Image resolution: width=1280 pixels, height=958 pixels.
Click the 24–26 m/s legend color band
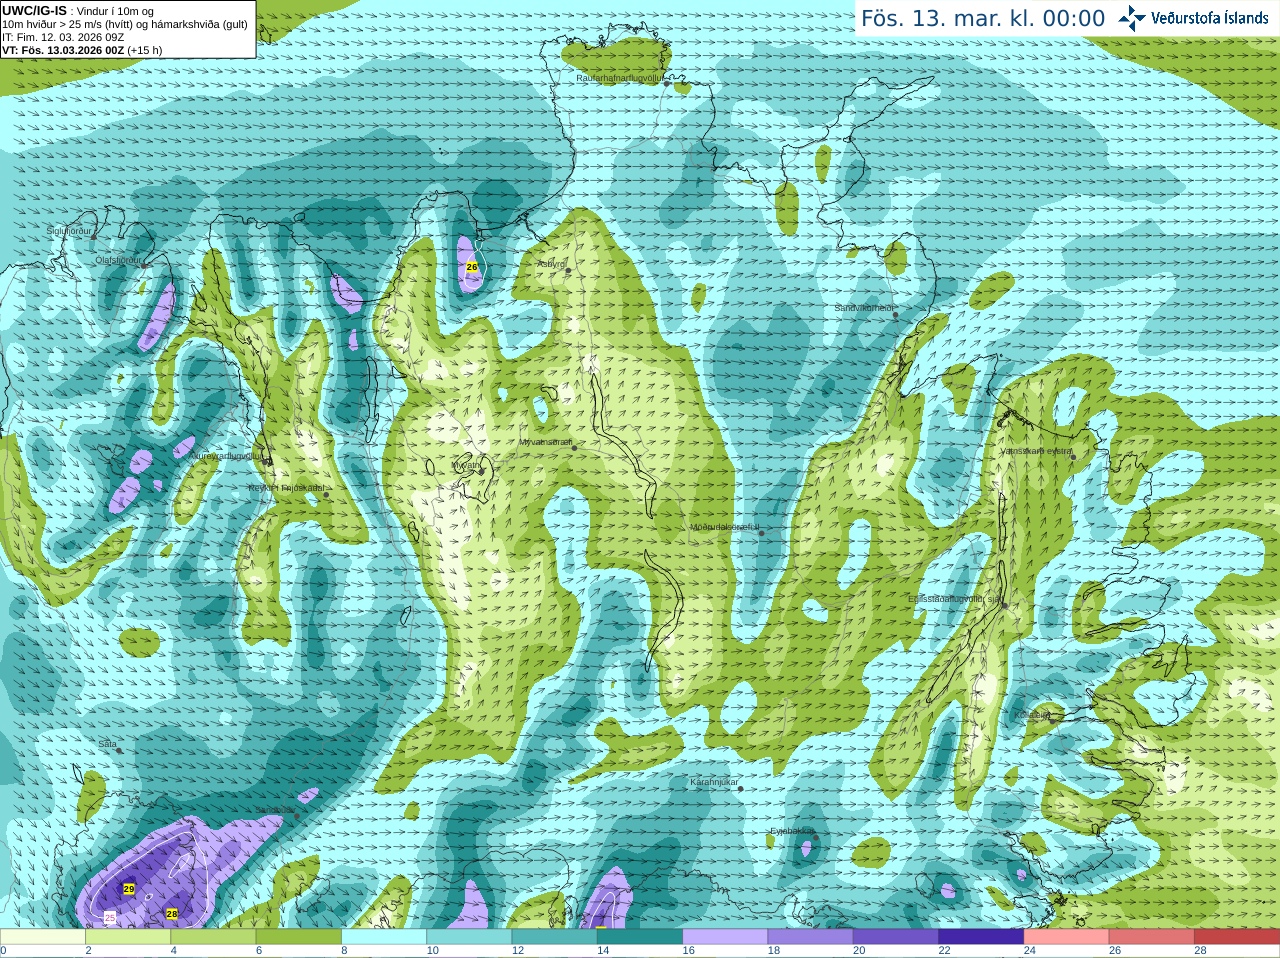1066,937
